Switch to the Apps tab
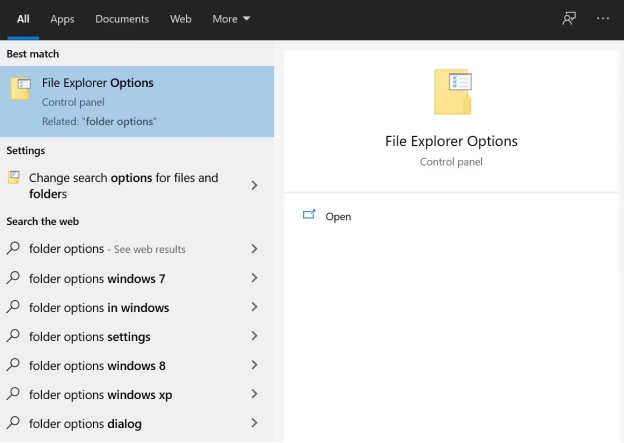The height and width of the screenshot is (443, 624). click(62, 18)
